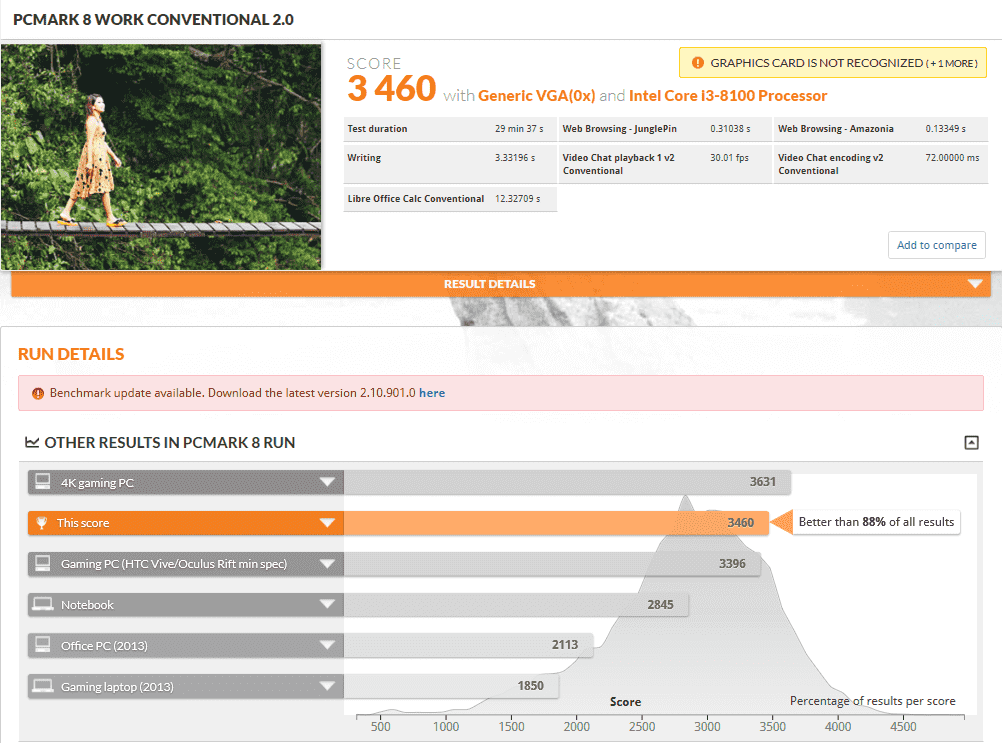Expand the Notebook row dropdown arrow
This screenshot has width=1002, height=743.
[x=327, y=605]
